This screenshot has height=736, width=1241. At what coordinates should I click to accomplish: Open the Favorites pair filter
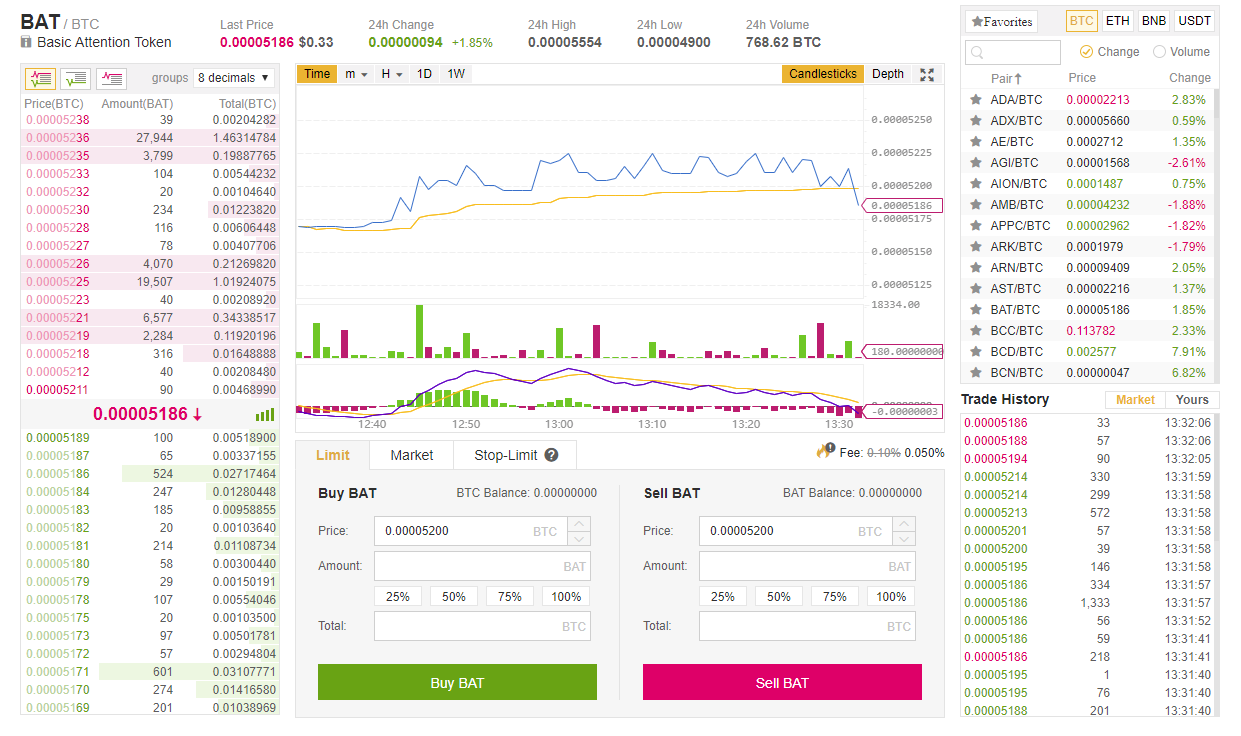(x=1001, y=21)
